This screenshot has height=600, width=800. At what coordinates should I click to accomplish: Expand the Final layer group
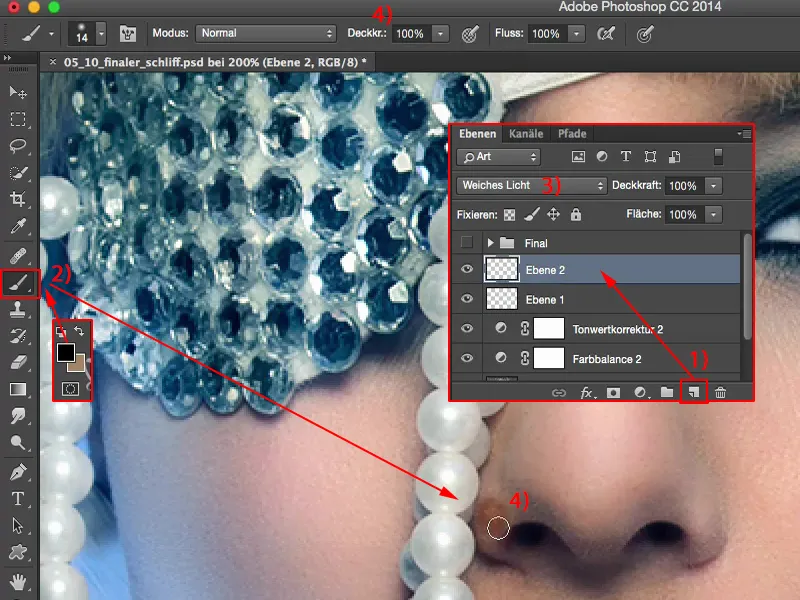coord(490,243)
